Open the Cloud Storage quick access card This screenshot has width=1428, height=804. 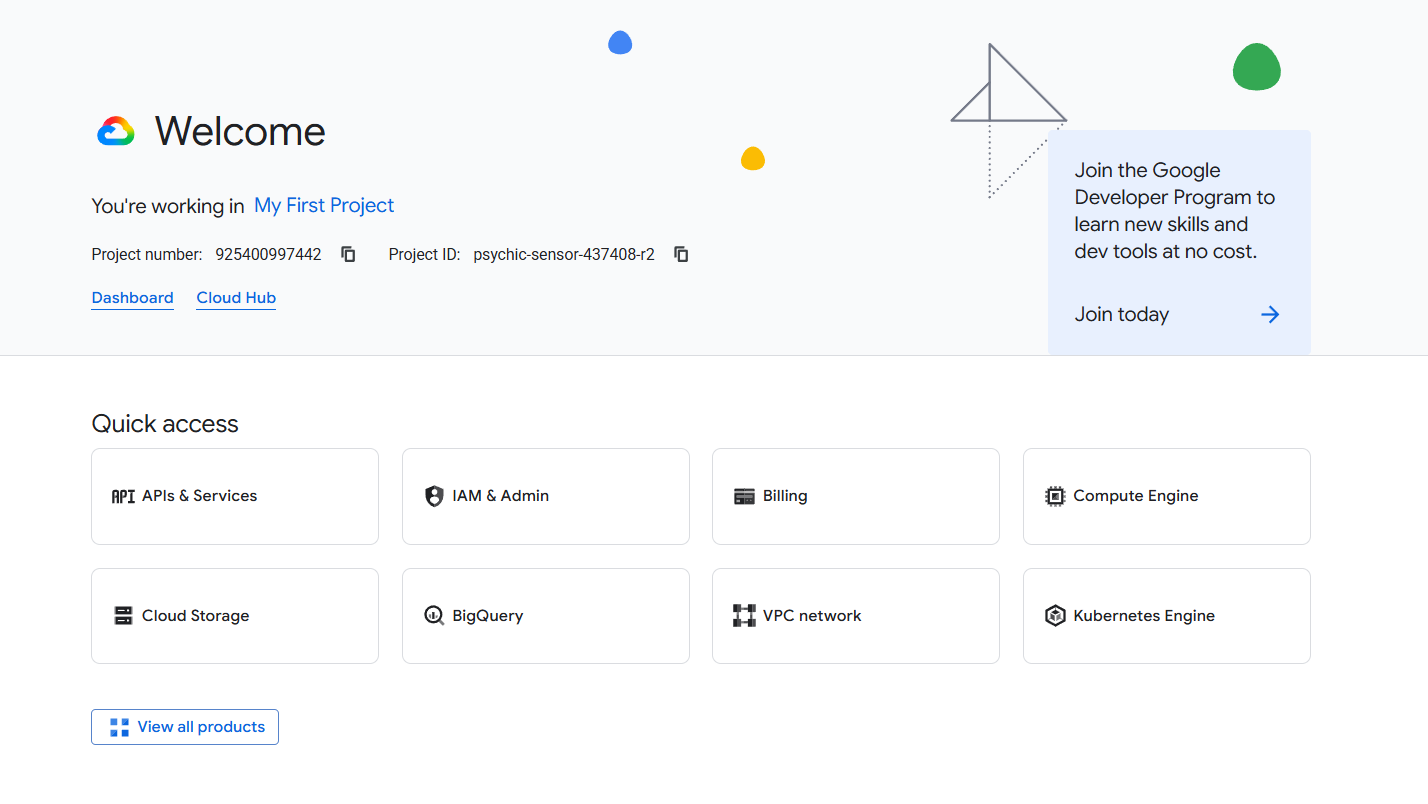(235, 616)
